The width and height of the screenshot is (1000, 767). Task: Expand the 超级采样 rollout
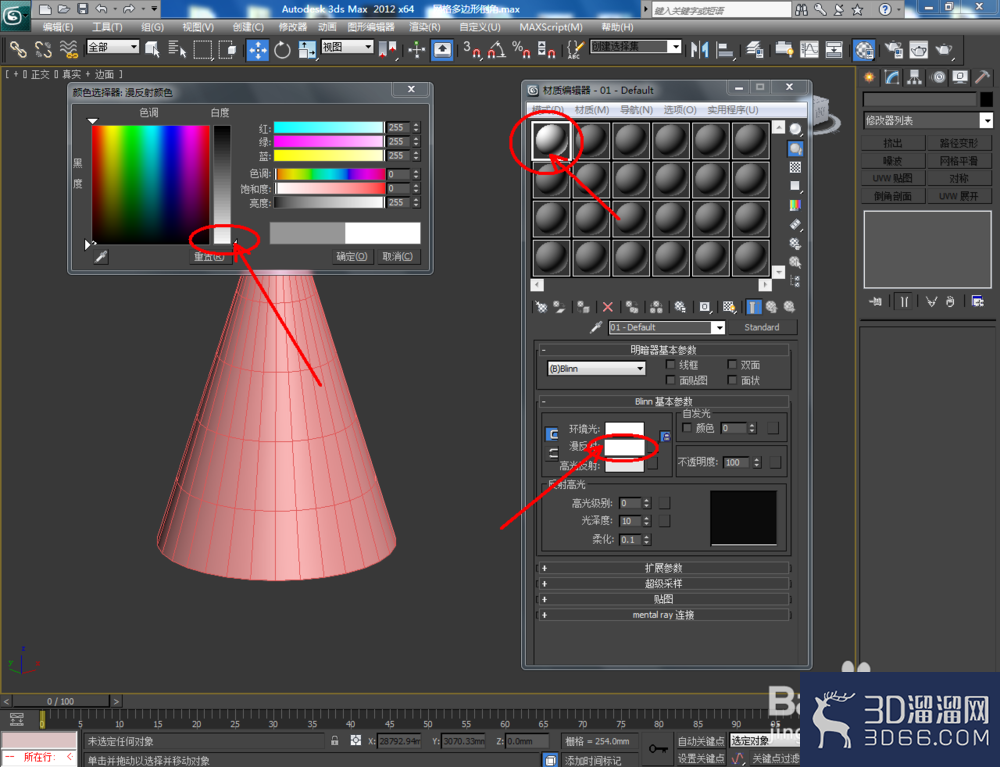(x=663, y=583)
